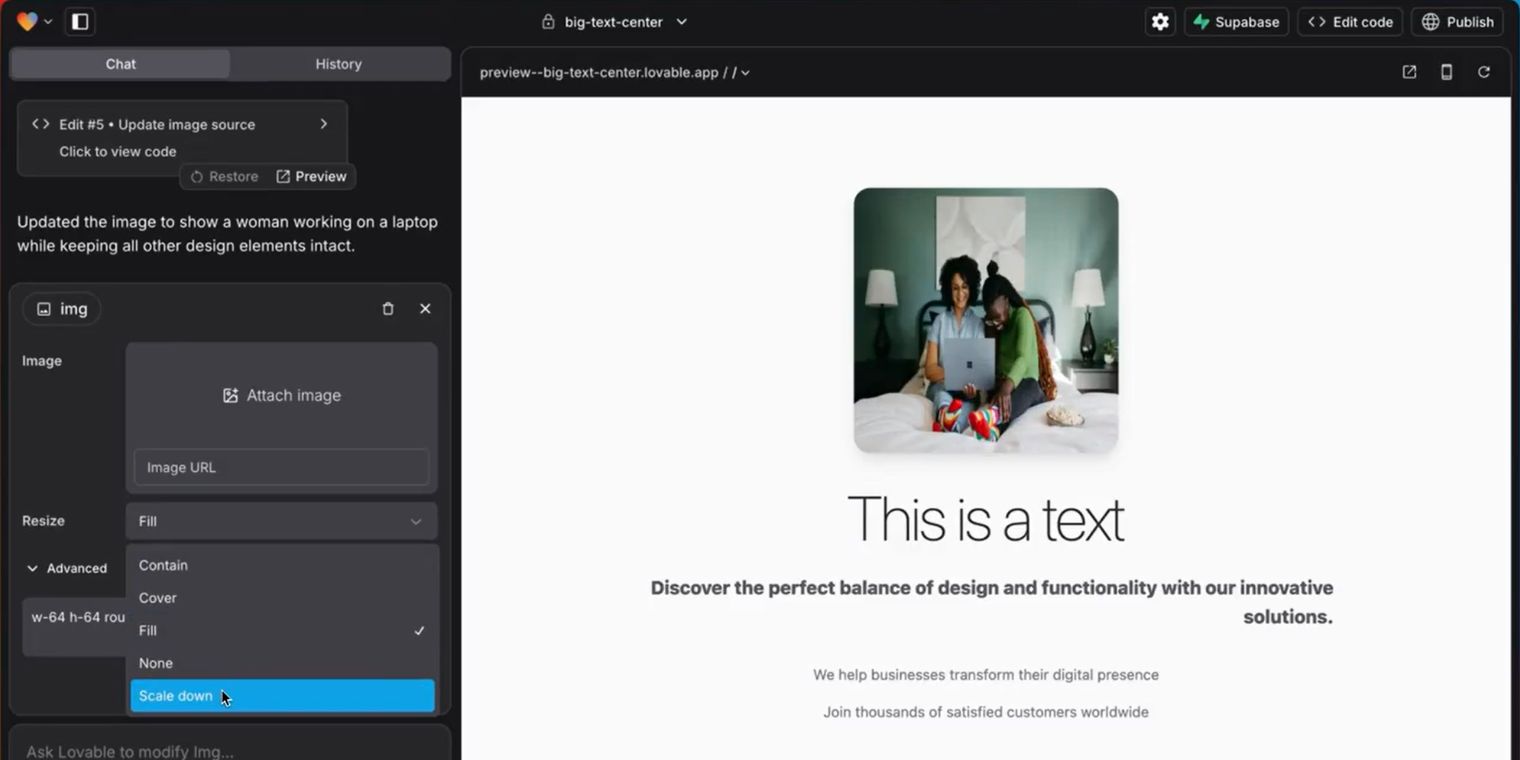Viewport: 1520px width, 760px height.
Task: Open the Resize dropdown showing Fill
Action: point(281,521)
